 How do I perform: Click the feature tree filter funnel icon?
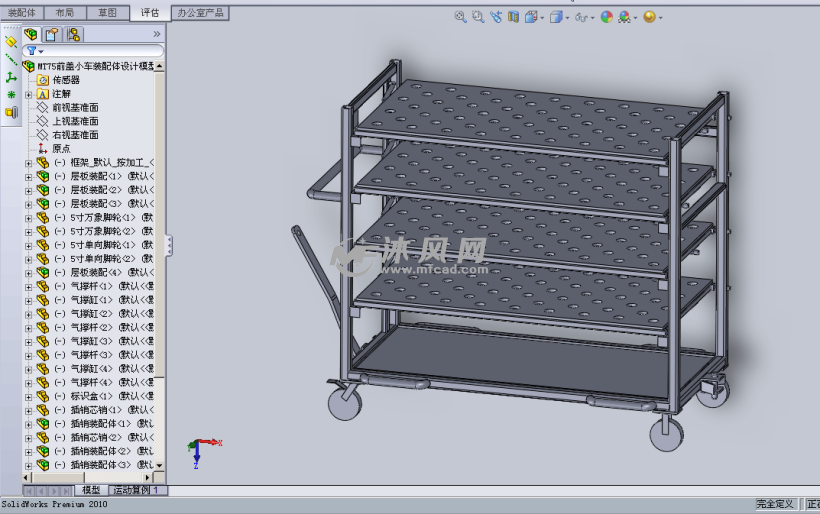(x=32, y=50)
